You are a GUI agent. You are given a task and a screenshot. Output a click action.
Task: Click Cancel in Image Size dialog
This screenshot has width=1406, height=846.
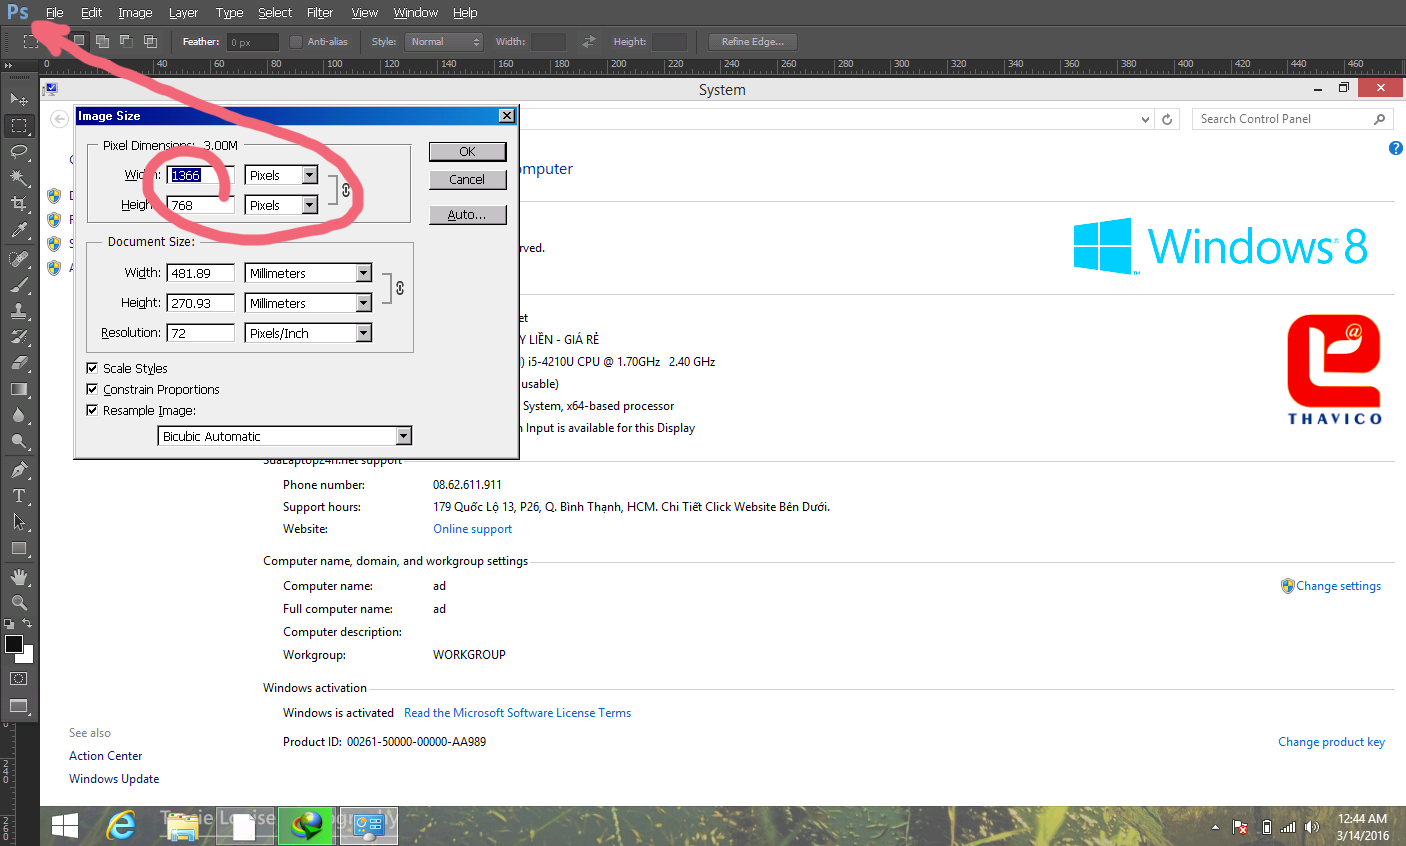click(x=467, y=179)
